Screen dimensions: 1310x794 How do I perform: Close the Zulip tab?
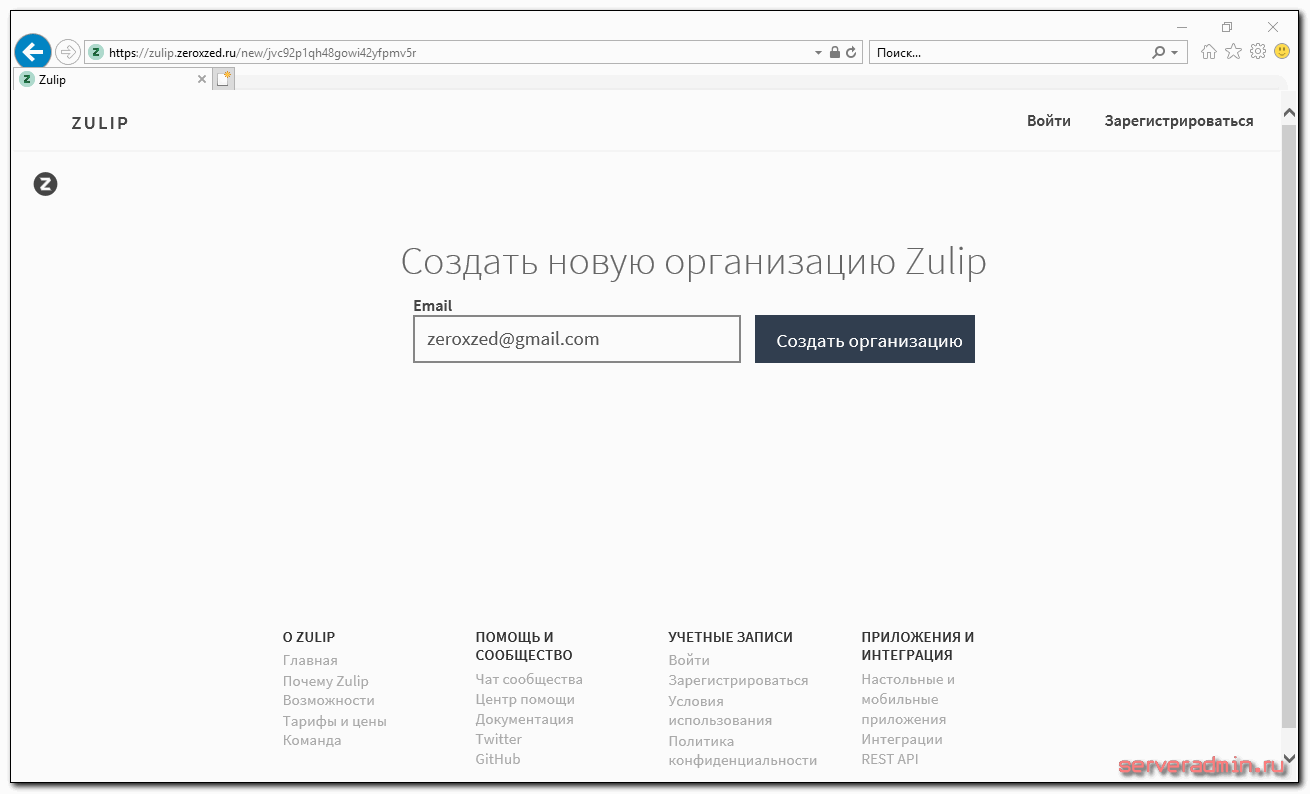click(x=202, y=79)
